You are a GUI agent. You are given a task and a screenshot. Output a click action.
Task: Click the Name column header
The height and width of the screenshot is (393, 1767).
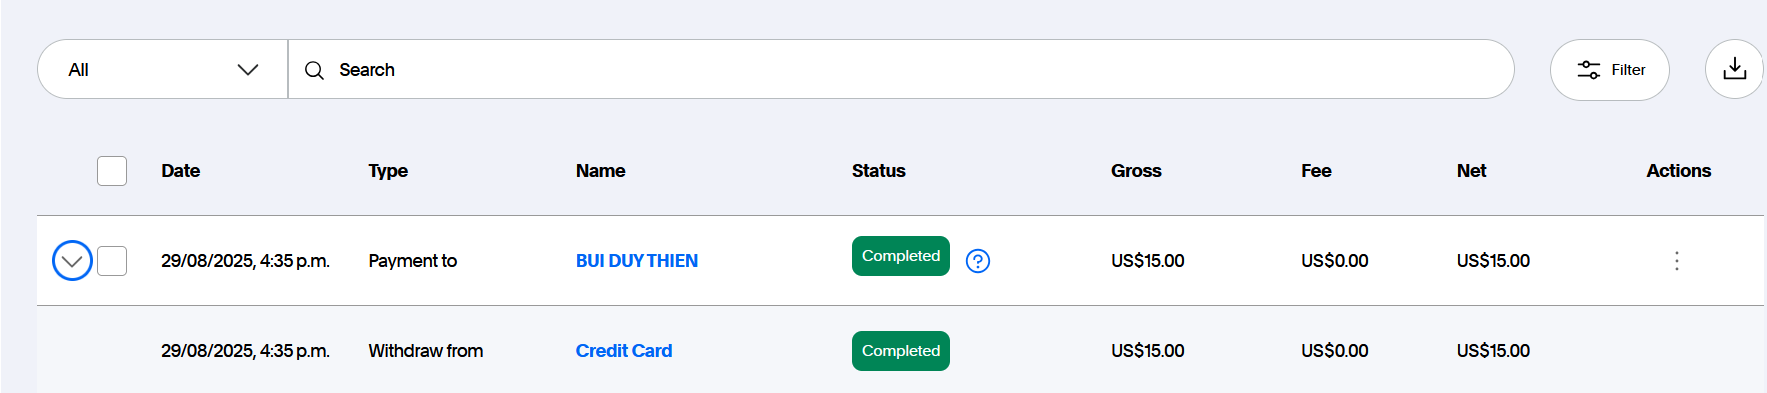[601, 171]
